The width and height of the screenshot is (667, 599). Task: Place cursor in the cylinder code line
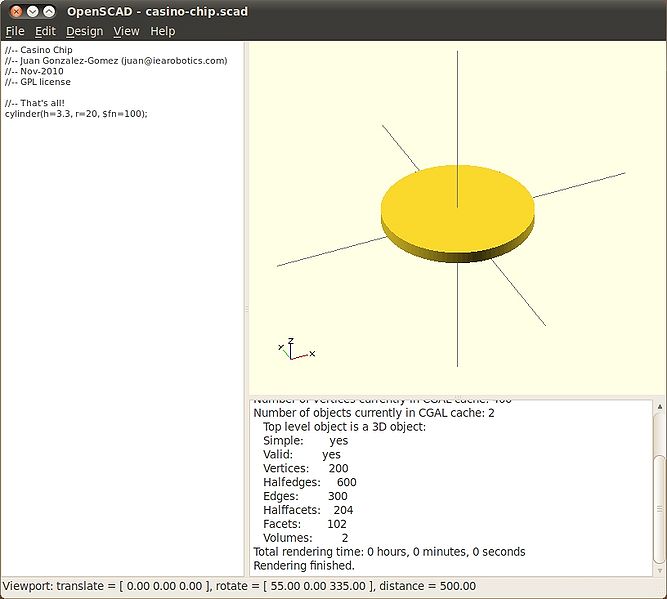[x=76, y=114]
